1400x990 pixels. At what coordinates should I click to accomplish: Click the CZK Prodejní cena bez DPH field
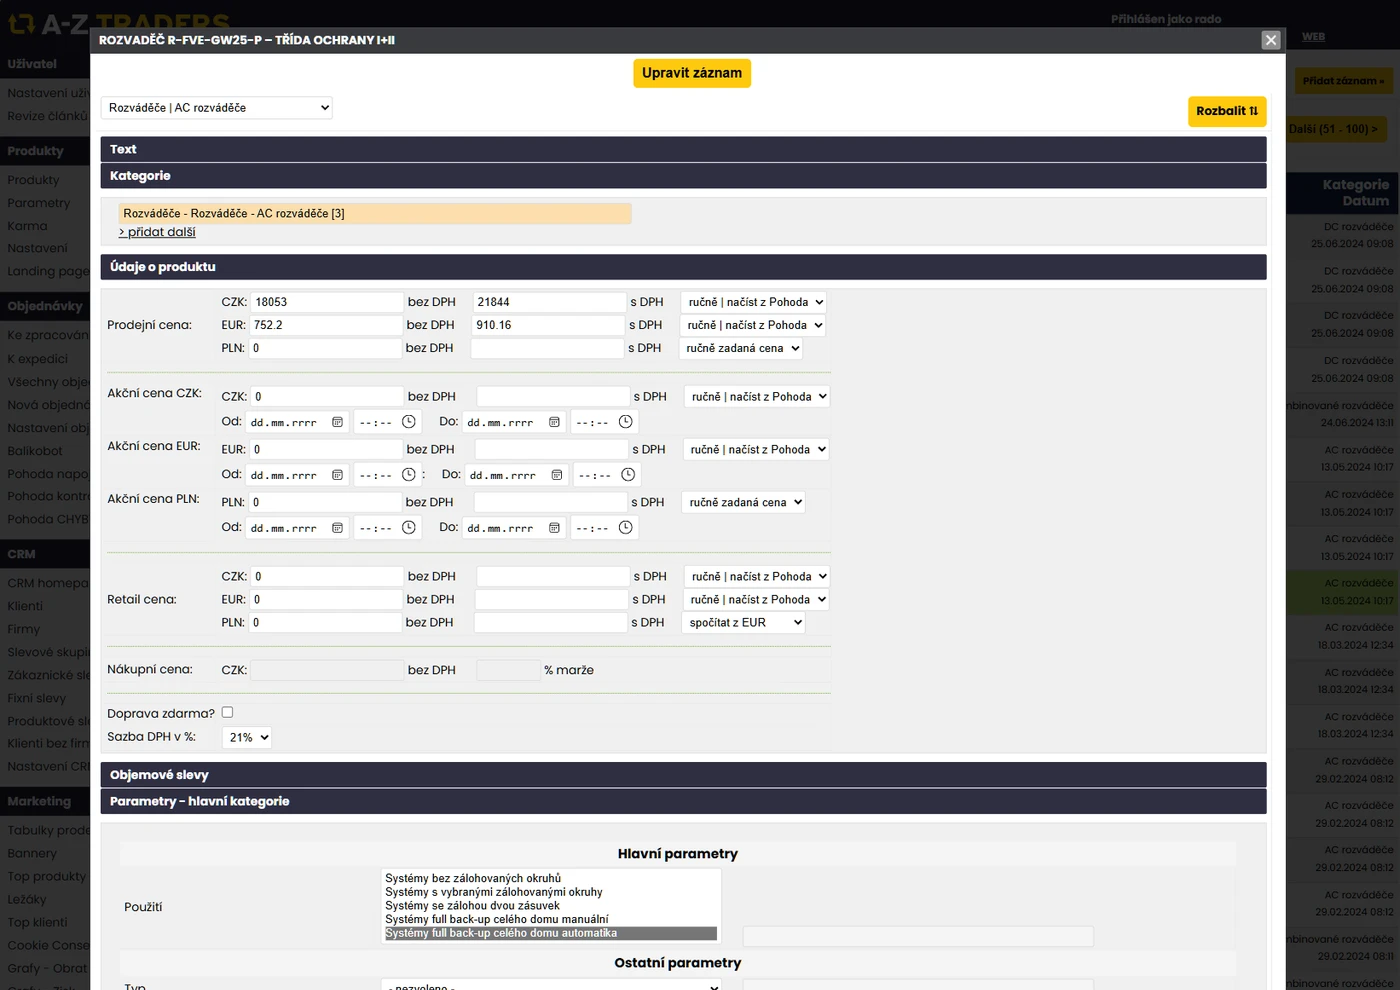click(x=326, y=302)
